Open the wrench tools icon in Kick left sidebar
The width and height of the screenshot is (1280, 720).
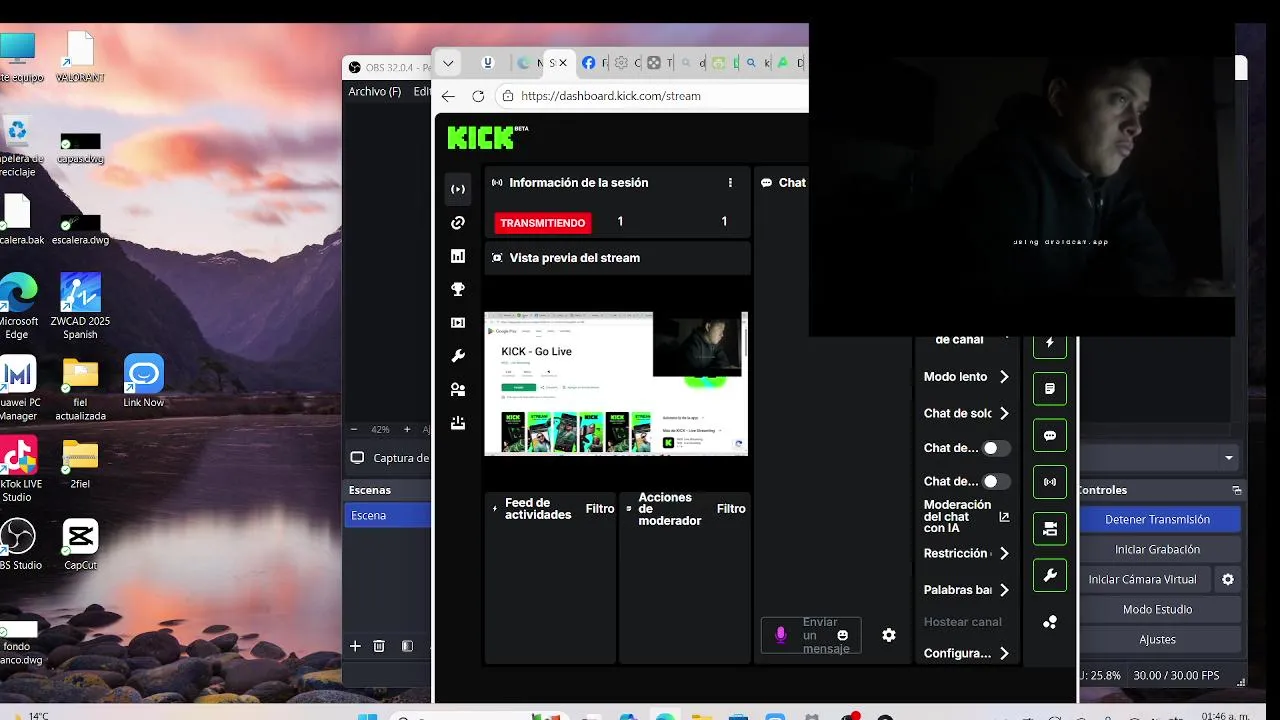pos(458,356)
